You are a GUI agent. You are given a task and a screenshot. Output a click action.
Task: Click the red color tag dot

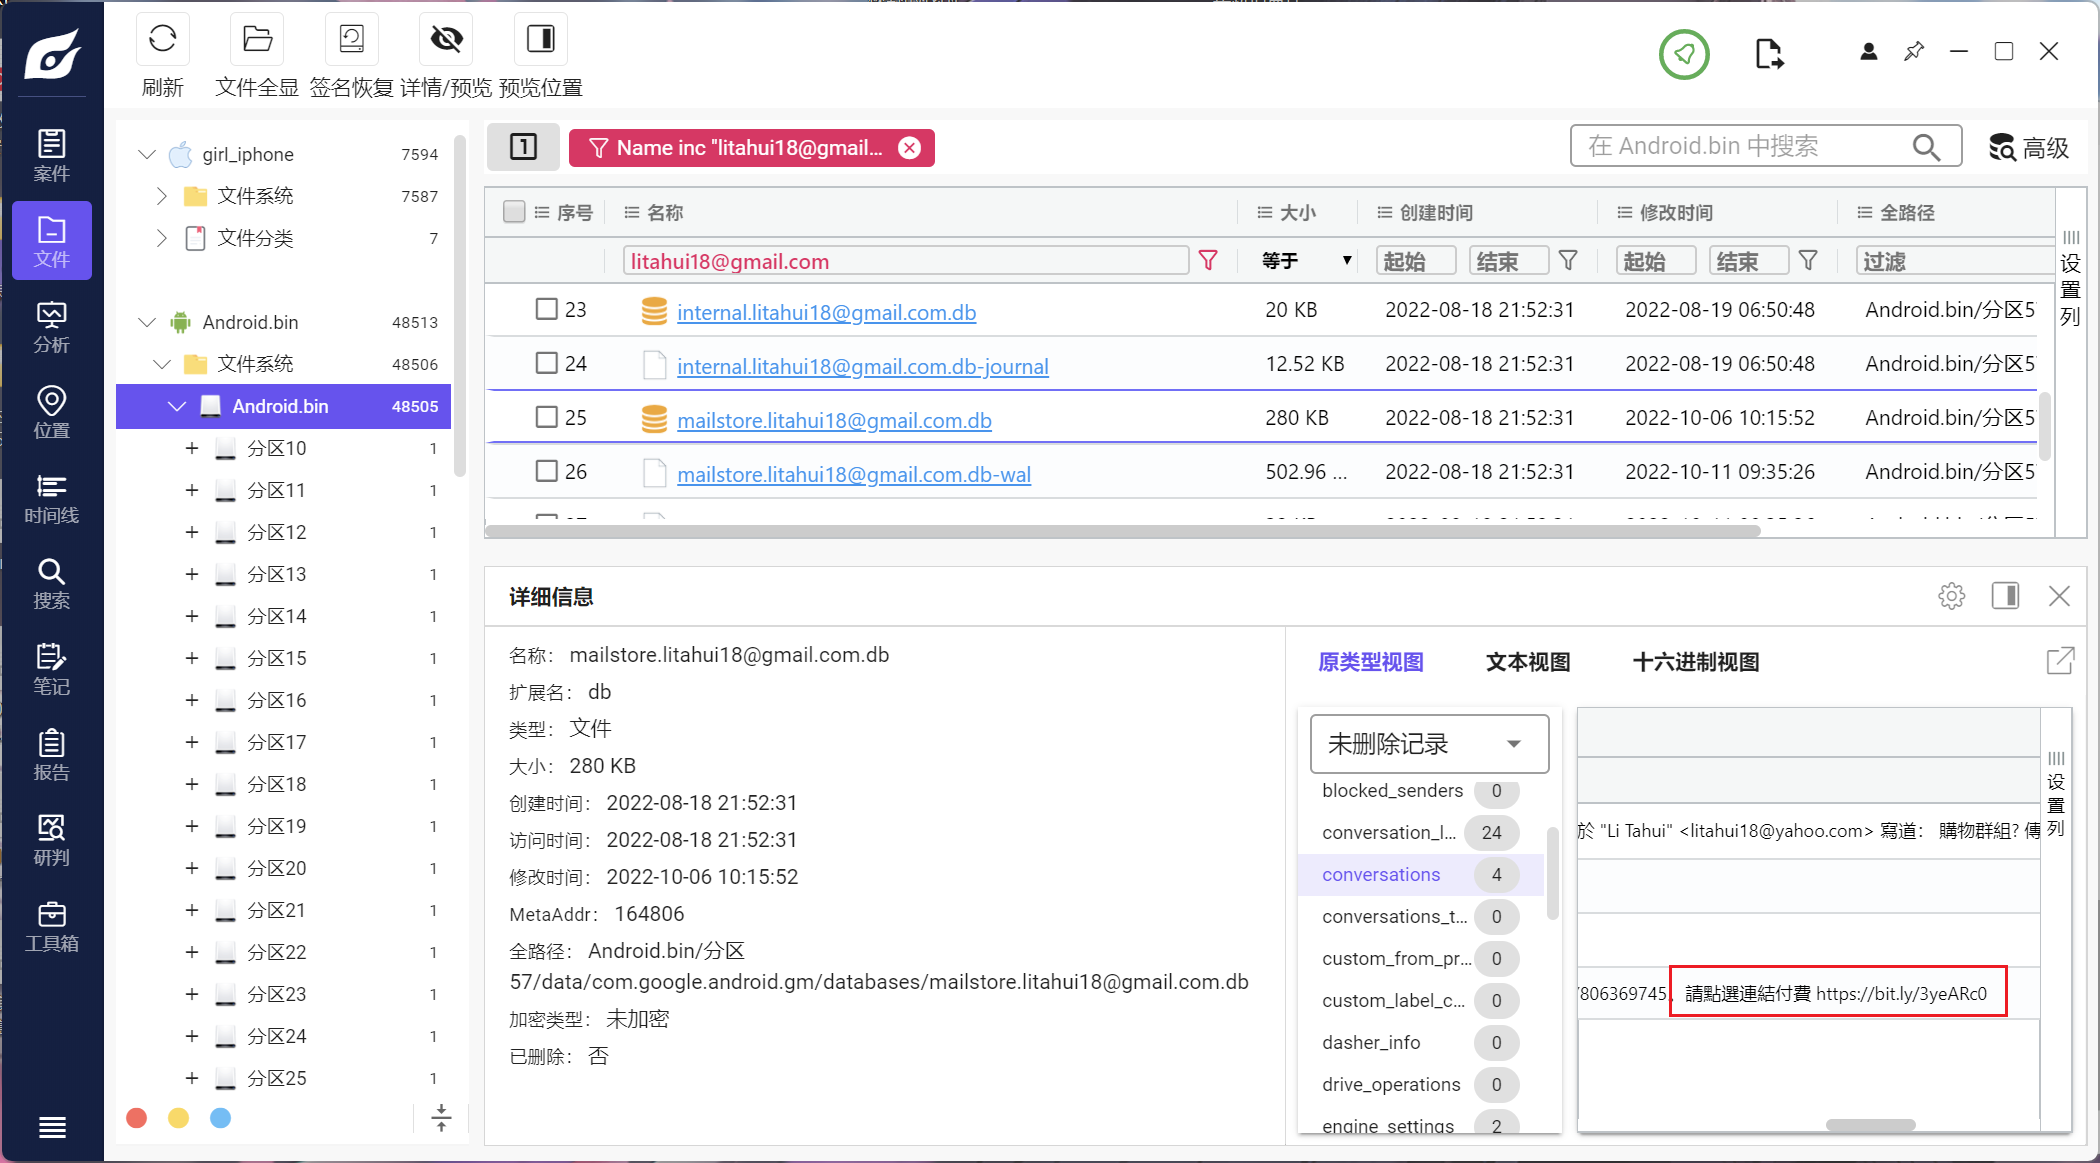point(137,1118)
